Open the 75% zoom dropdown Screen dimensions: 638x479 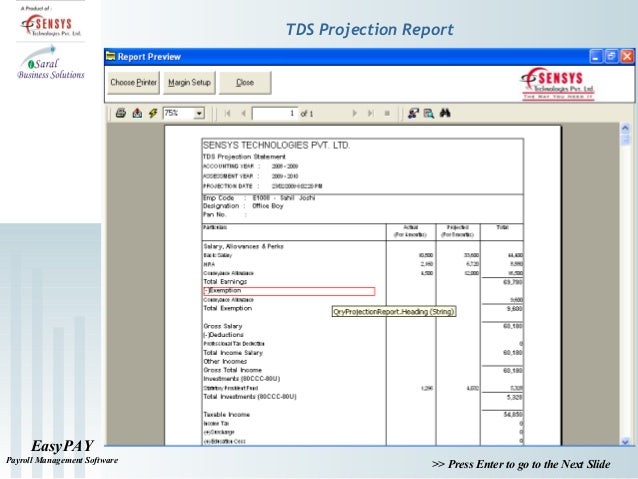199,114
